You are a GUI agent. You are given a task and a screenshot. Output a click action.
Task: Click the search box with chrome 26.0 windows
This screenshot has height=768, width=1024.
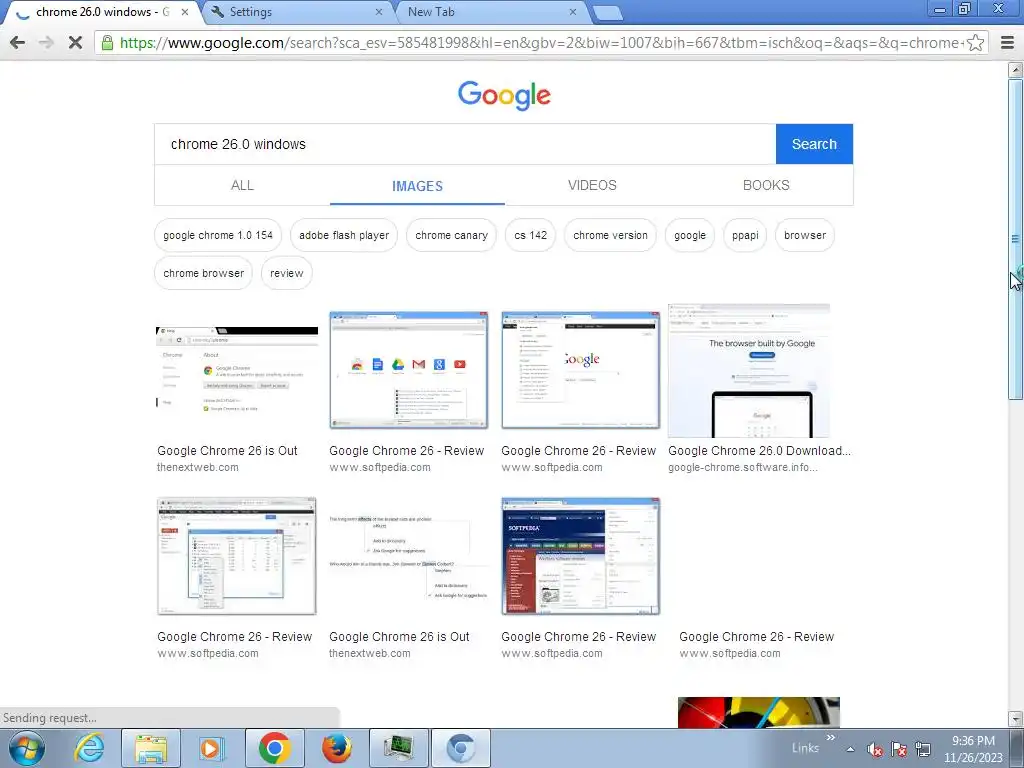tap(465, 144)
